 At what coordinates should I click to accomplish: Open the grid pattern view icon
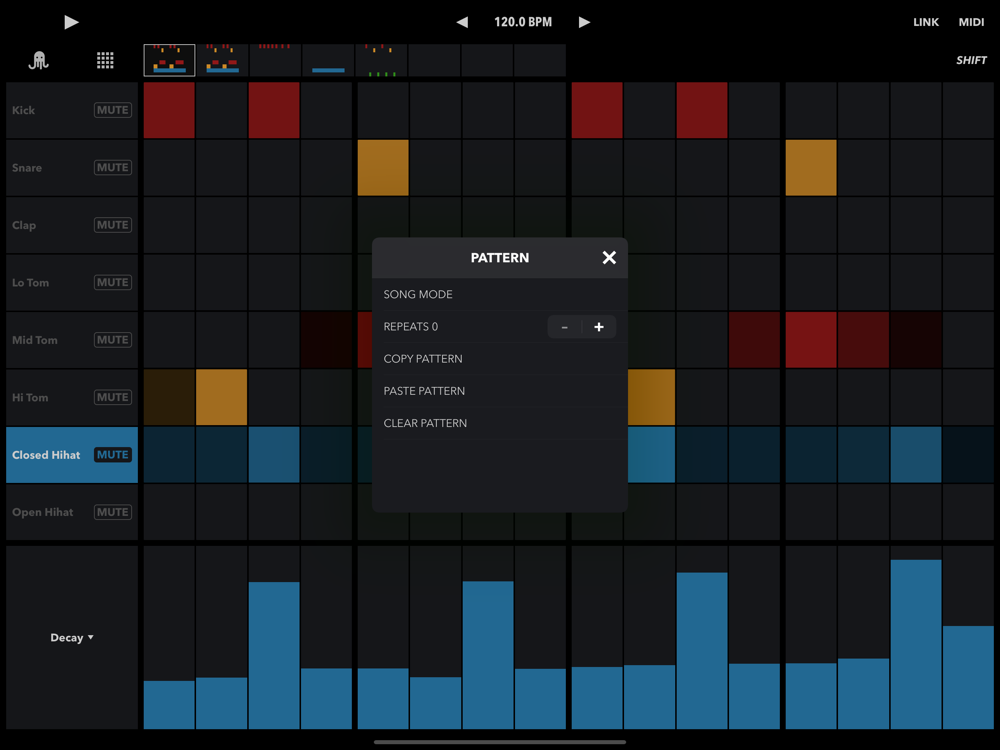pyautogui.click(x=105, y=61)
